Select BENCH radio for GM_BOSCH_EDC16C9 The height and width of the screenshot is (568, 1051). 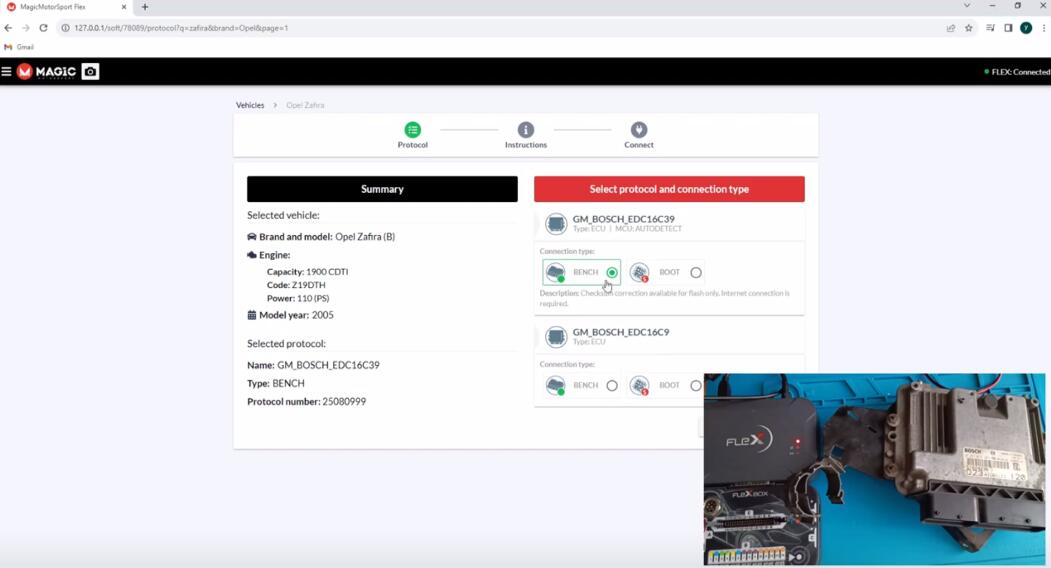(612, 386)
